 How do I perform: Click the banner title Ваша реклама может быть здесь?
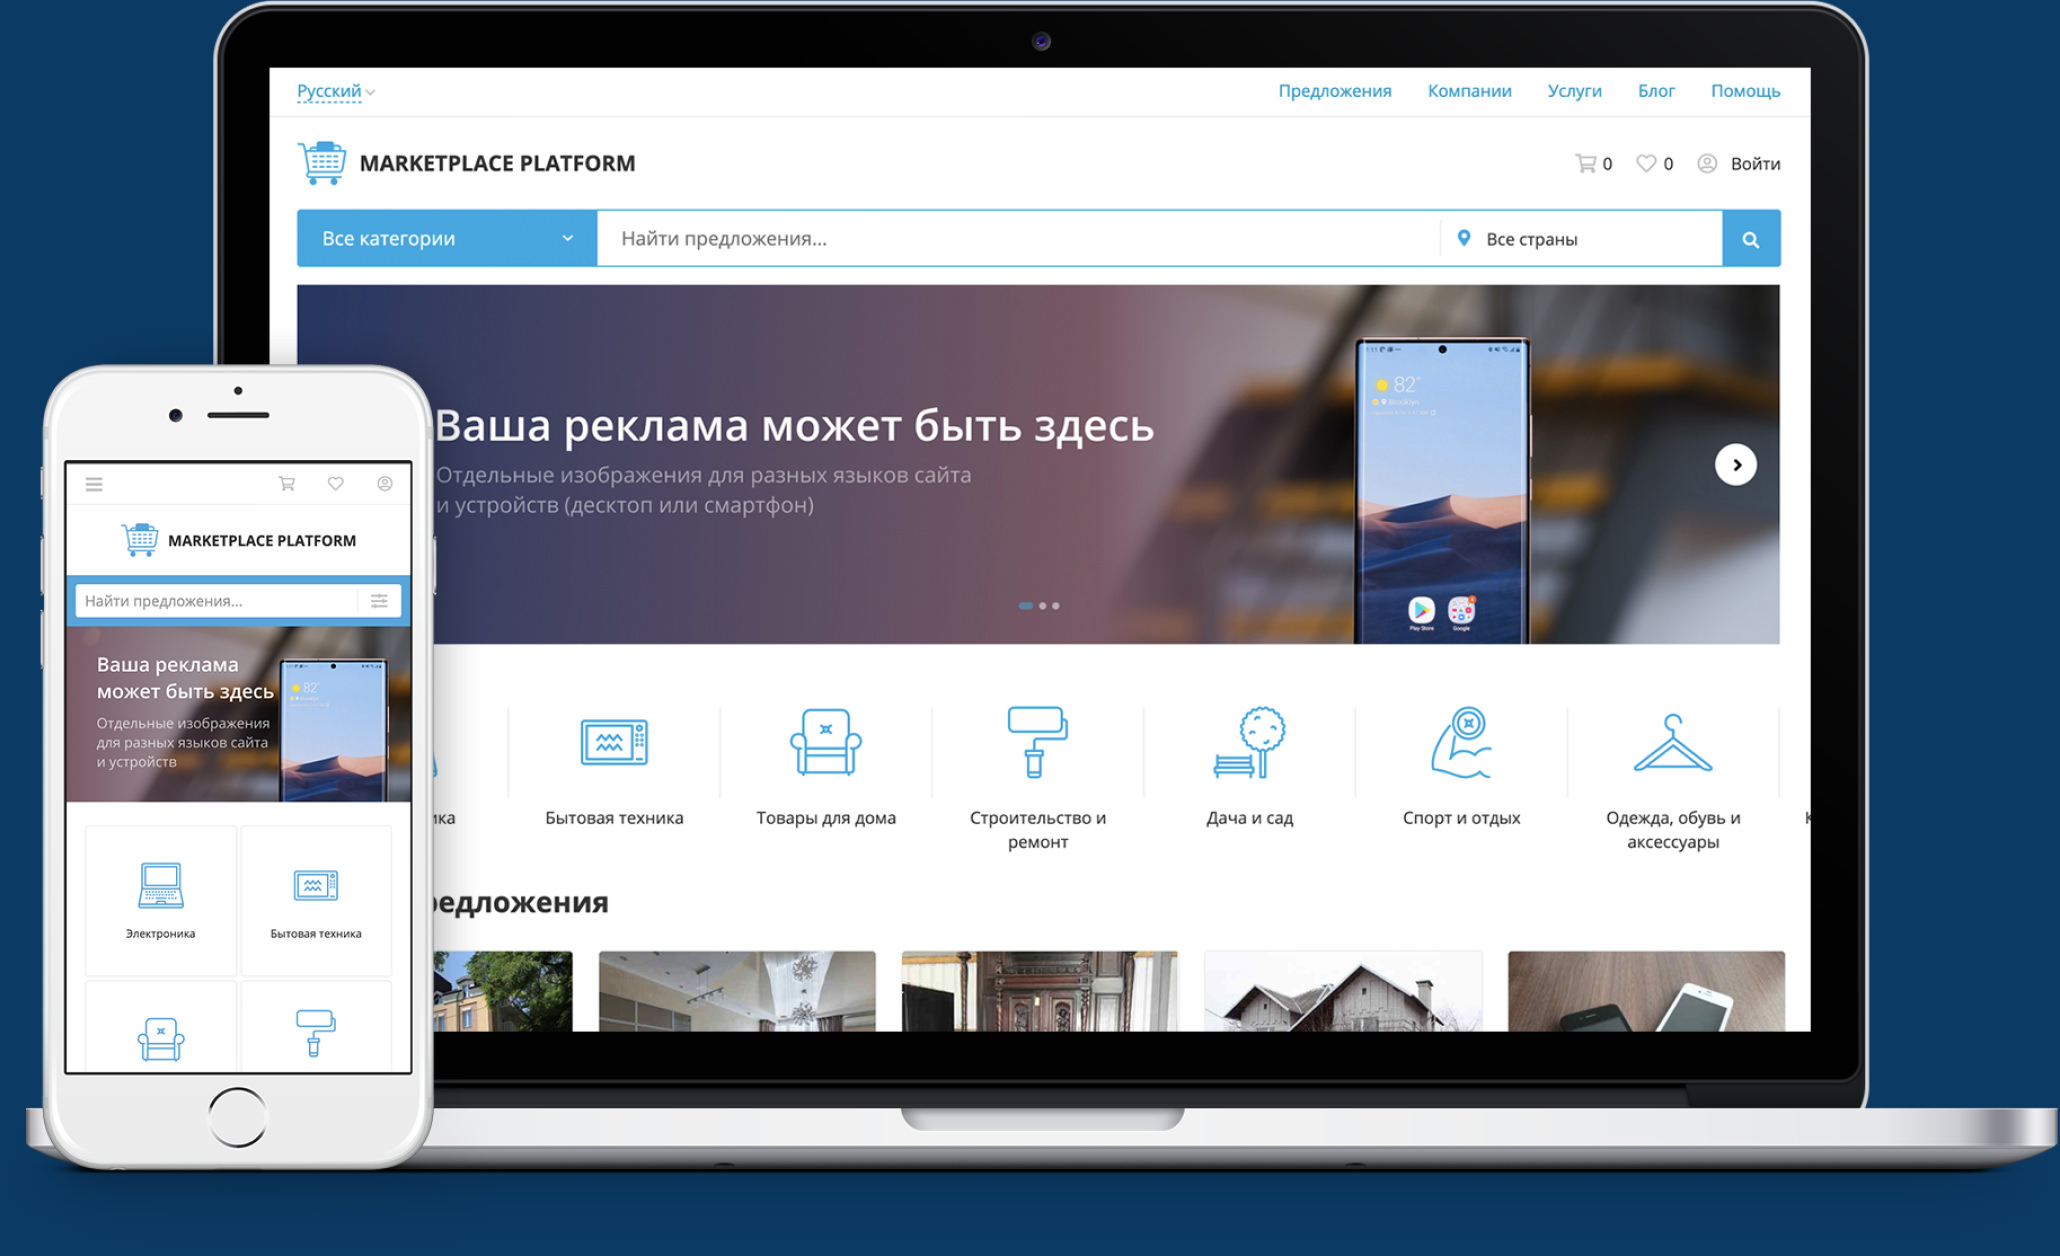pyautogui.click(x=794, y=426)
